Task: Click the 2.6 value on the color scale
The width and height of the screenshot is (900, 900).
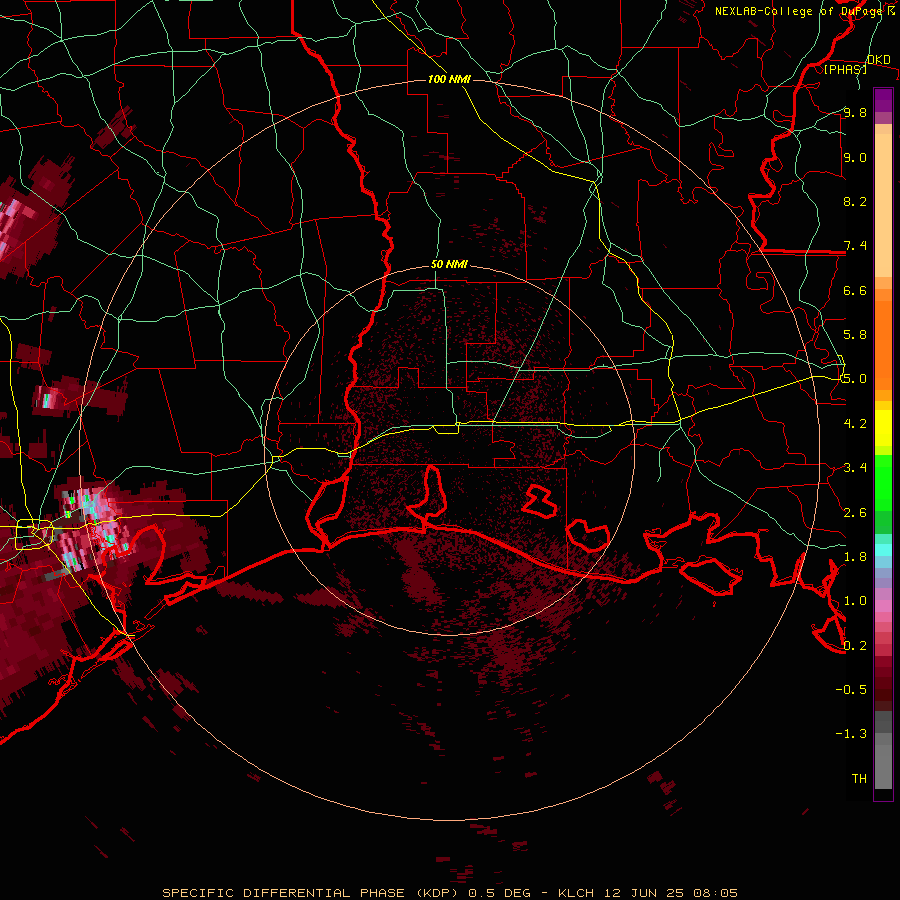Action: (855, 512)
